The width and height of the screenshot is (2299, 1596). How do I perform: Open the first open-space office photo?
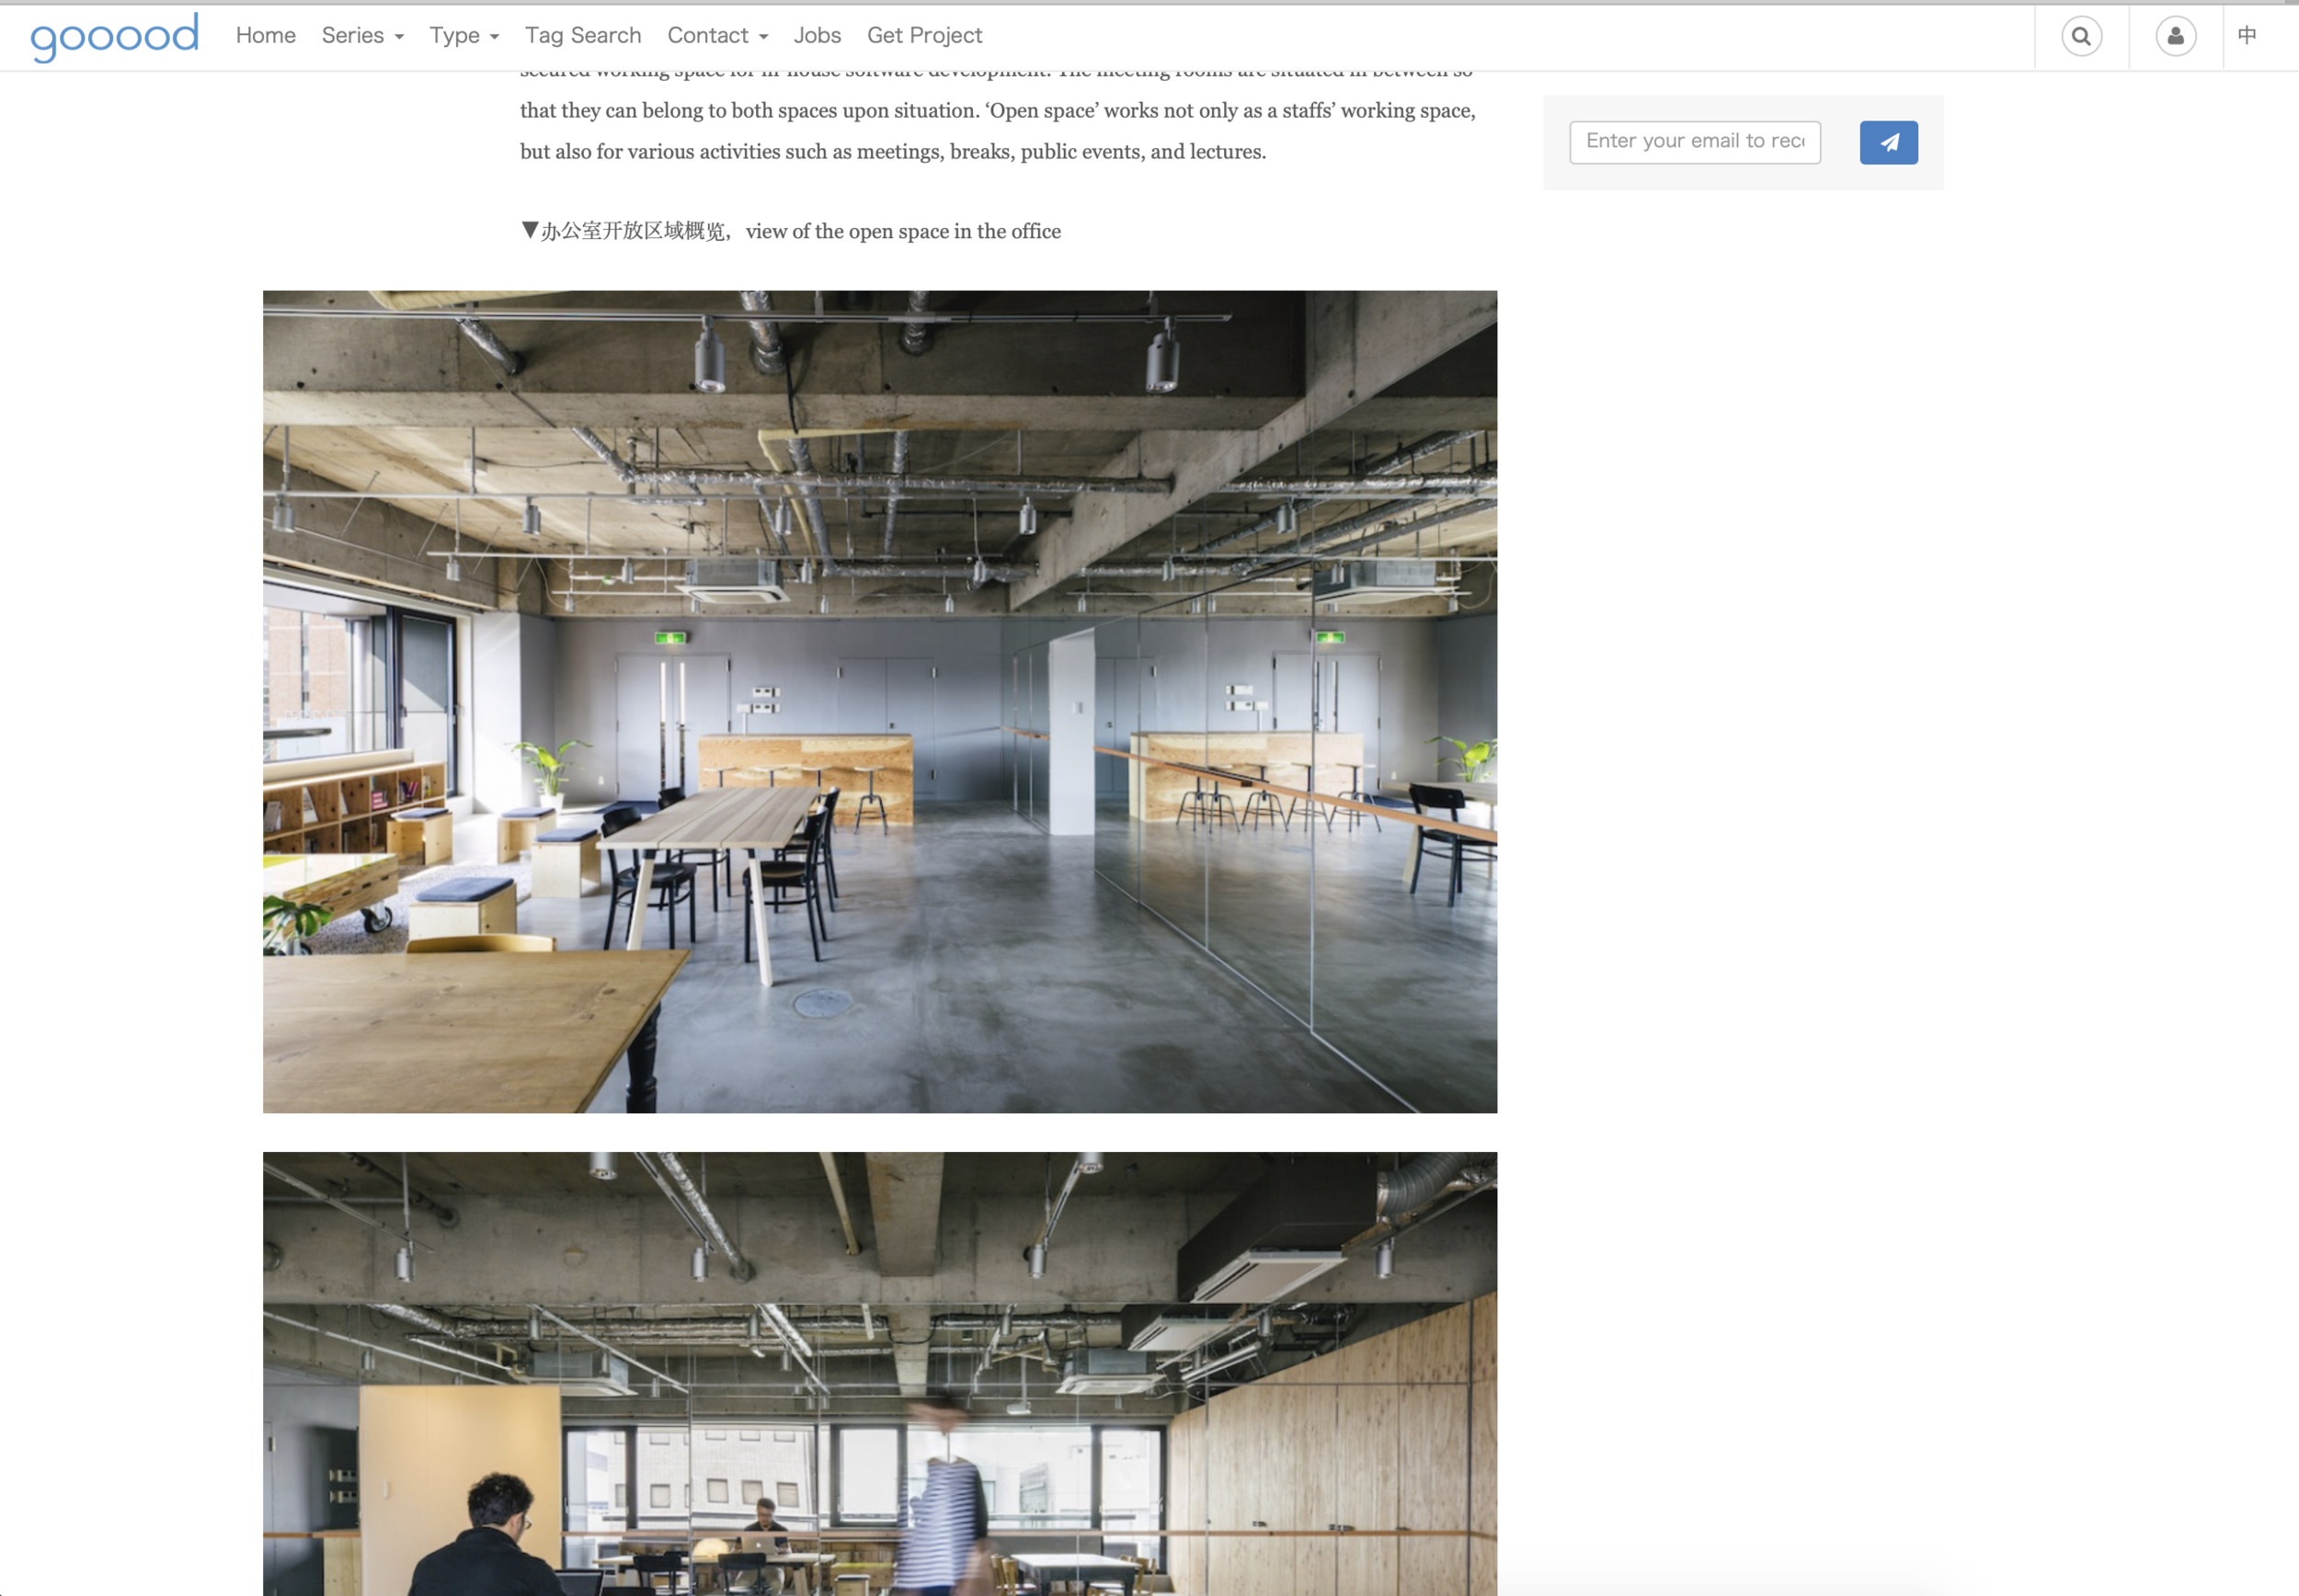[879, 701]
